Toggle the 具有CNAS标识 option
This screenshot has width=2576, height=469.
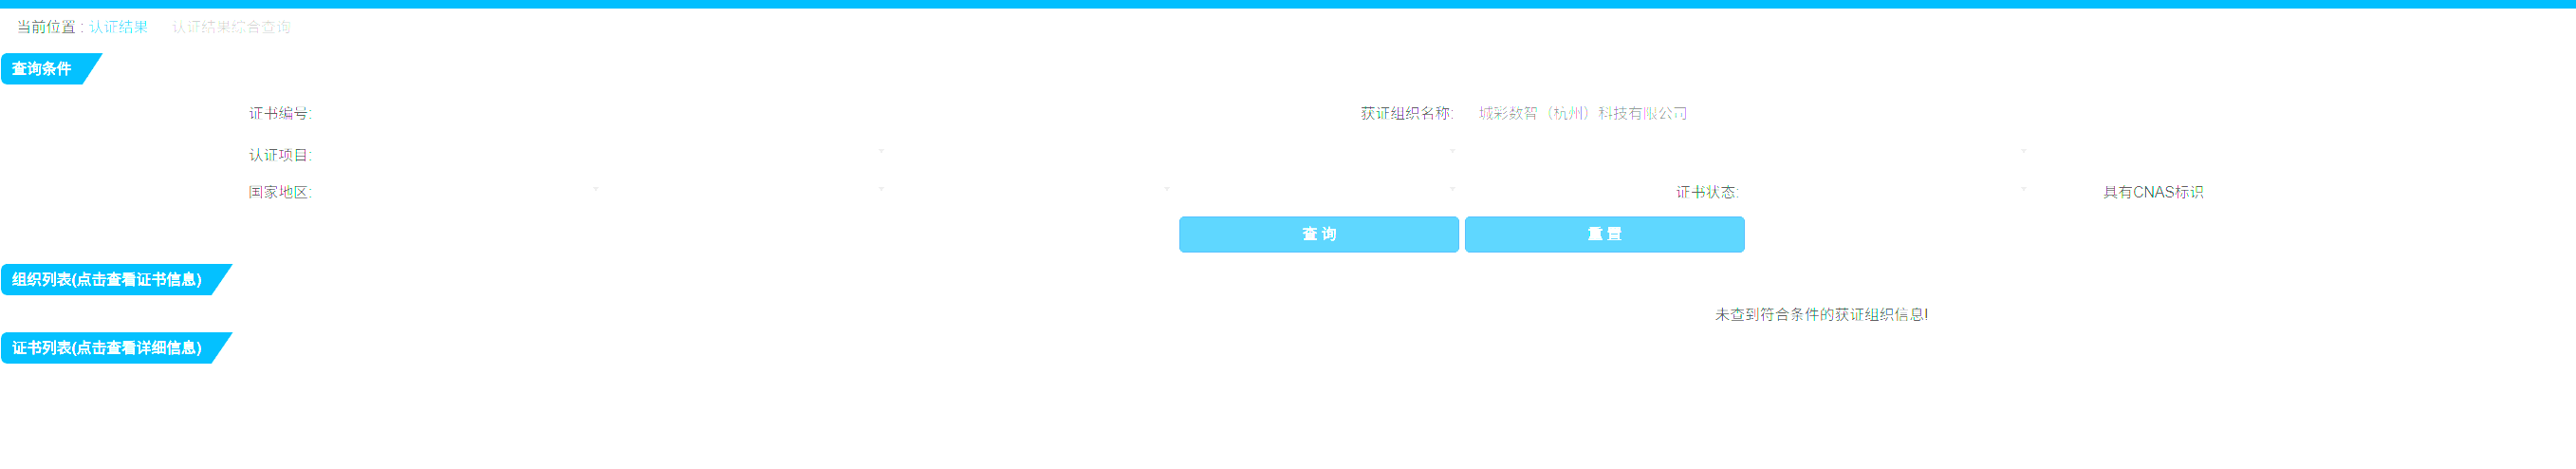pyautogui.click(x=2152, y=192)
